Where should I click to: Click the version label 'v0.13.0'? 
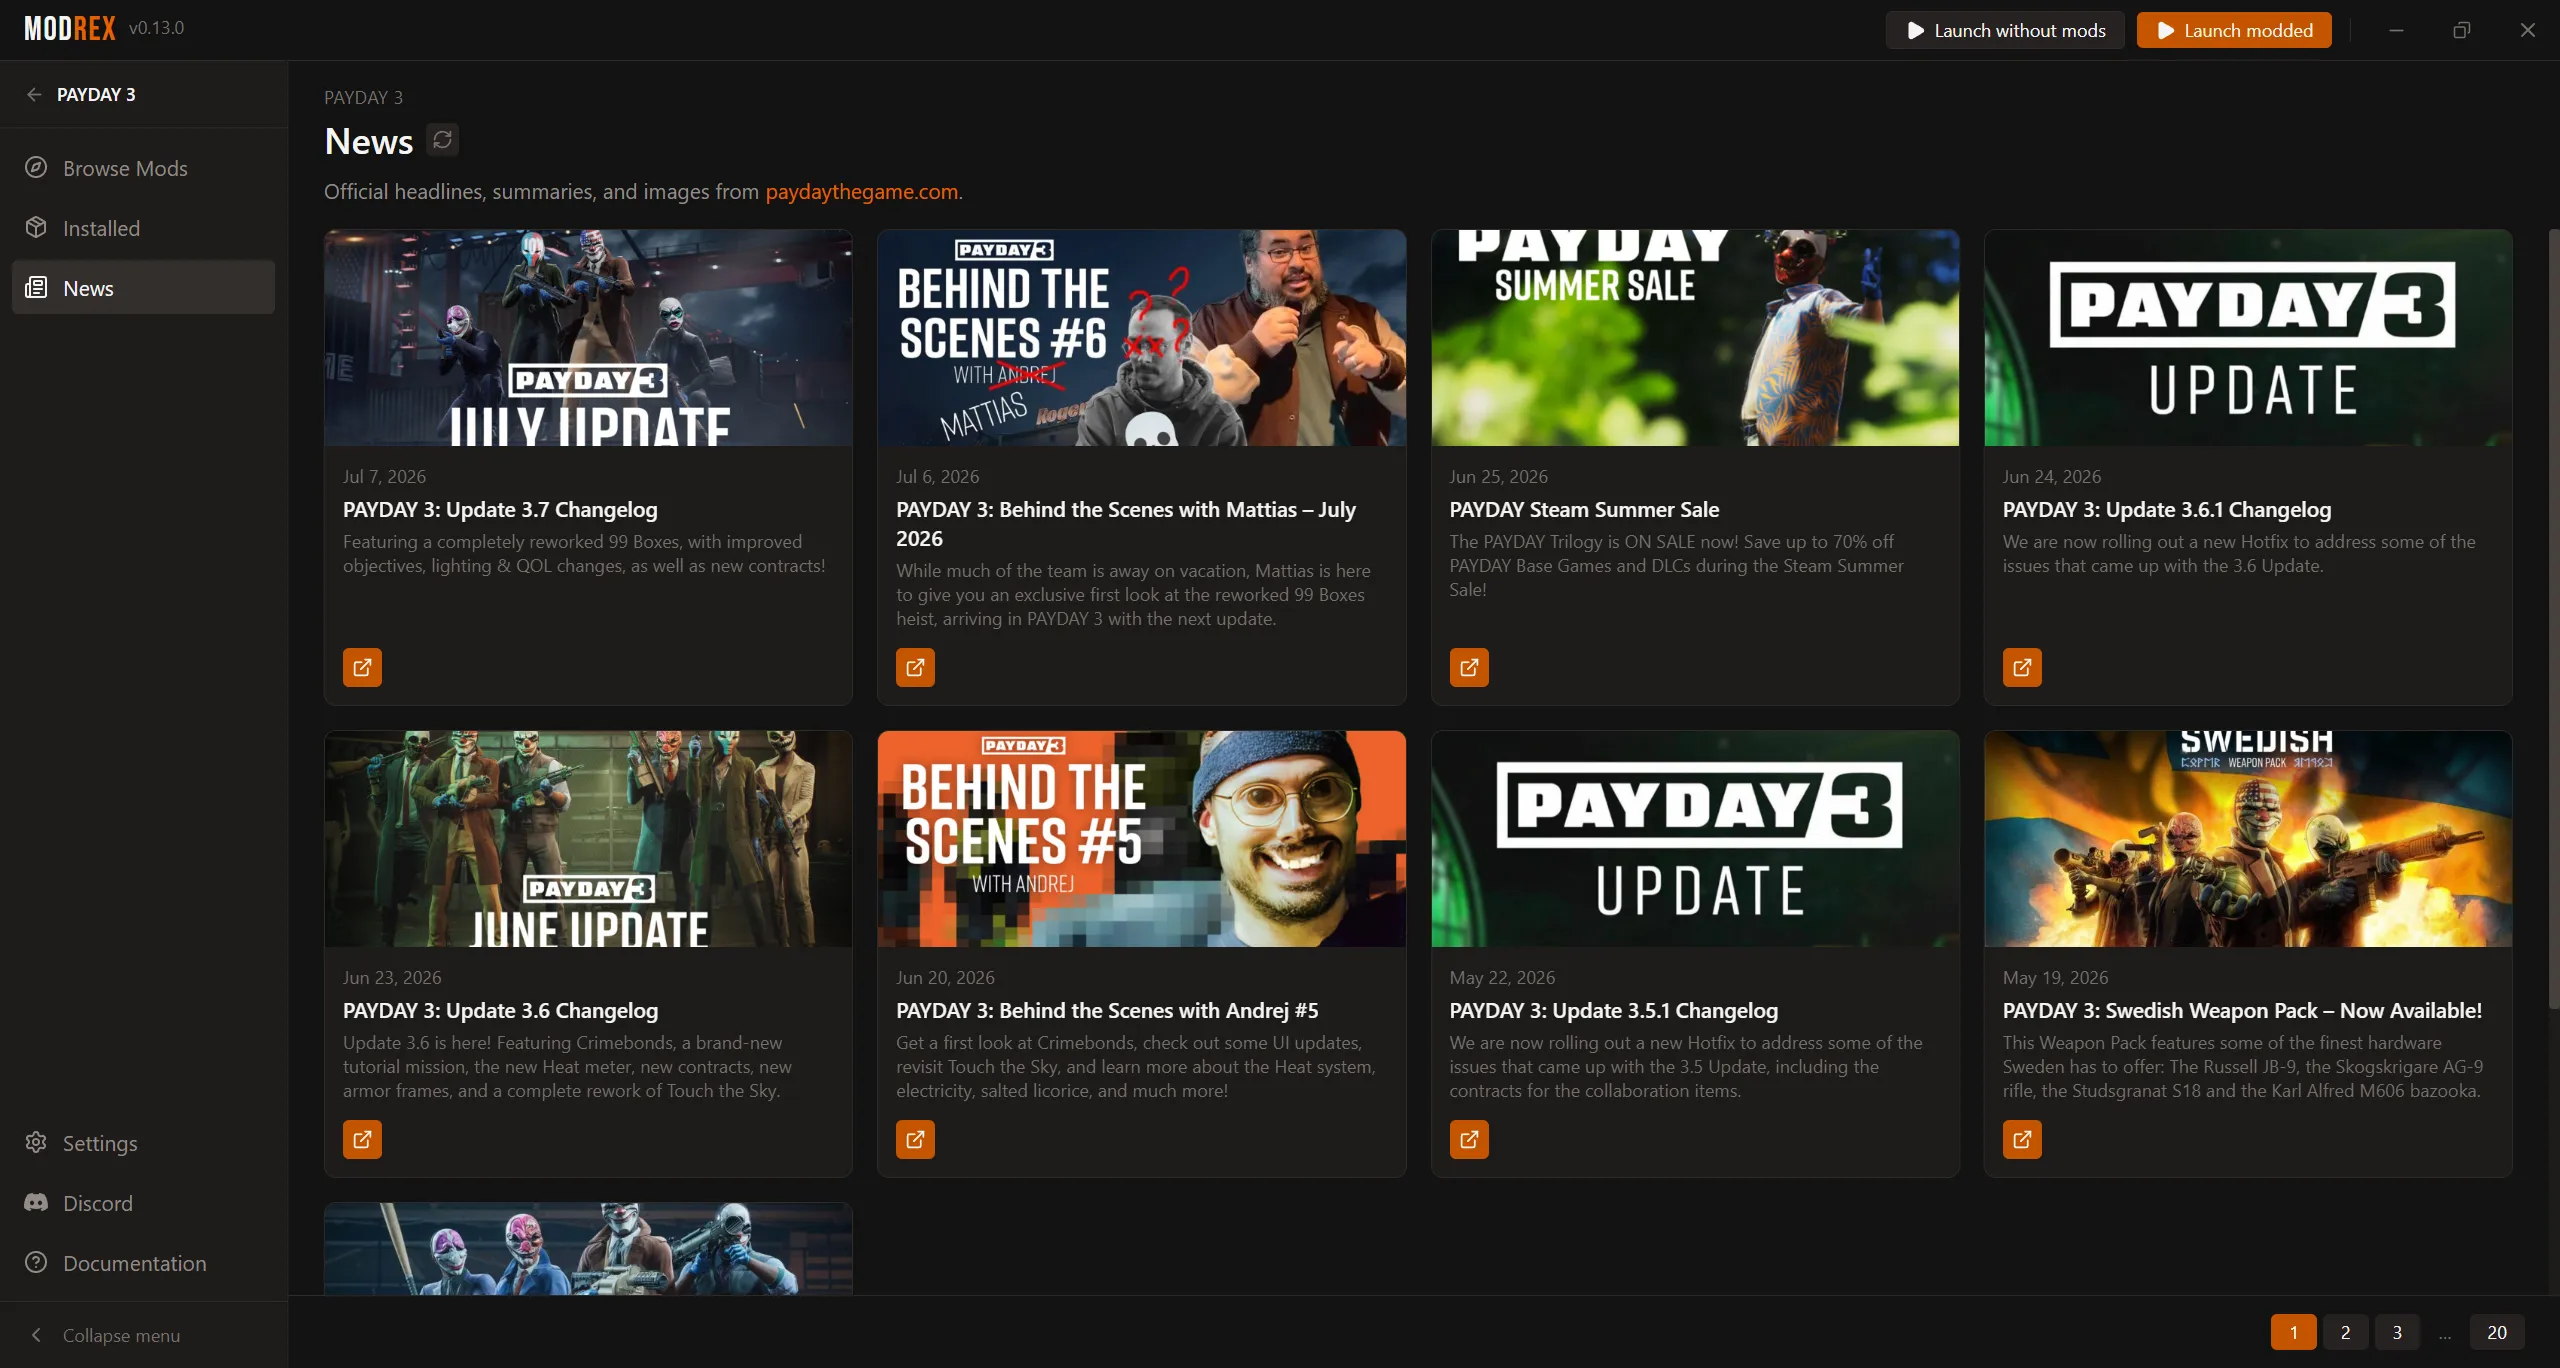pos(157,28)
